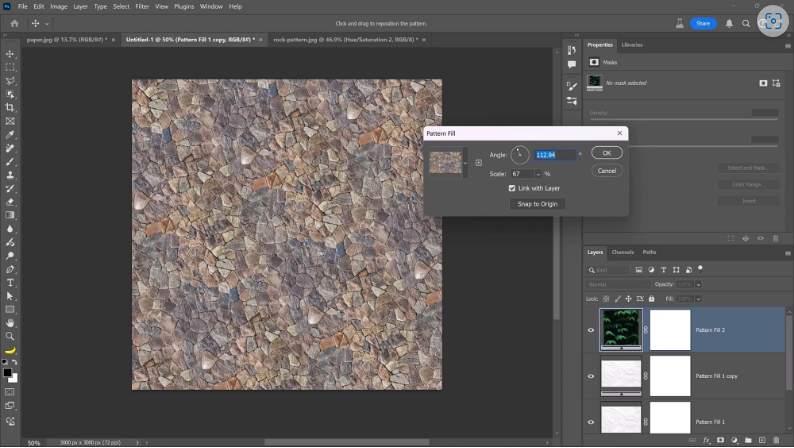
Task: Select the Eraser tool
Action: coord(10,202)
